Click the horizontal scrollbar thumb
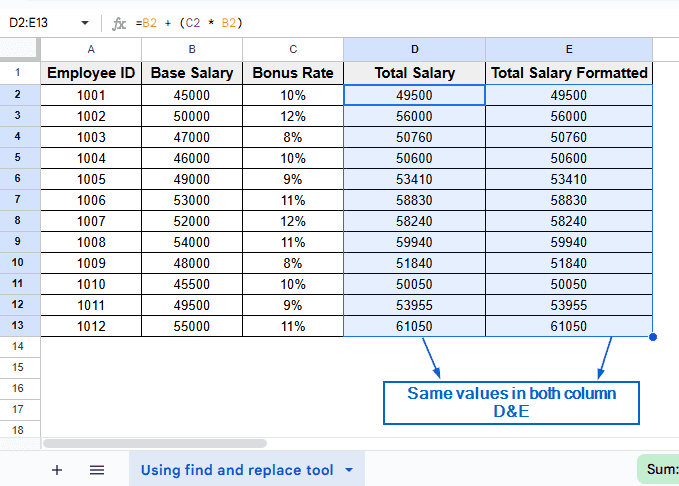Viewport: 679px width, 486px height. [x=155, y=444]
